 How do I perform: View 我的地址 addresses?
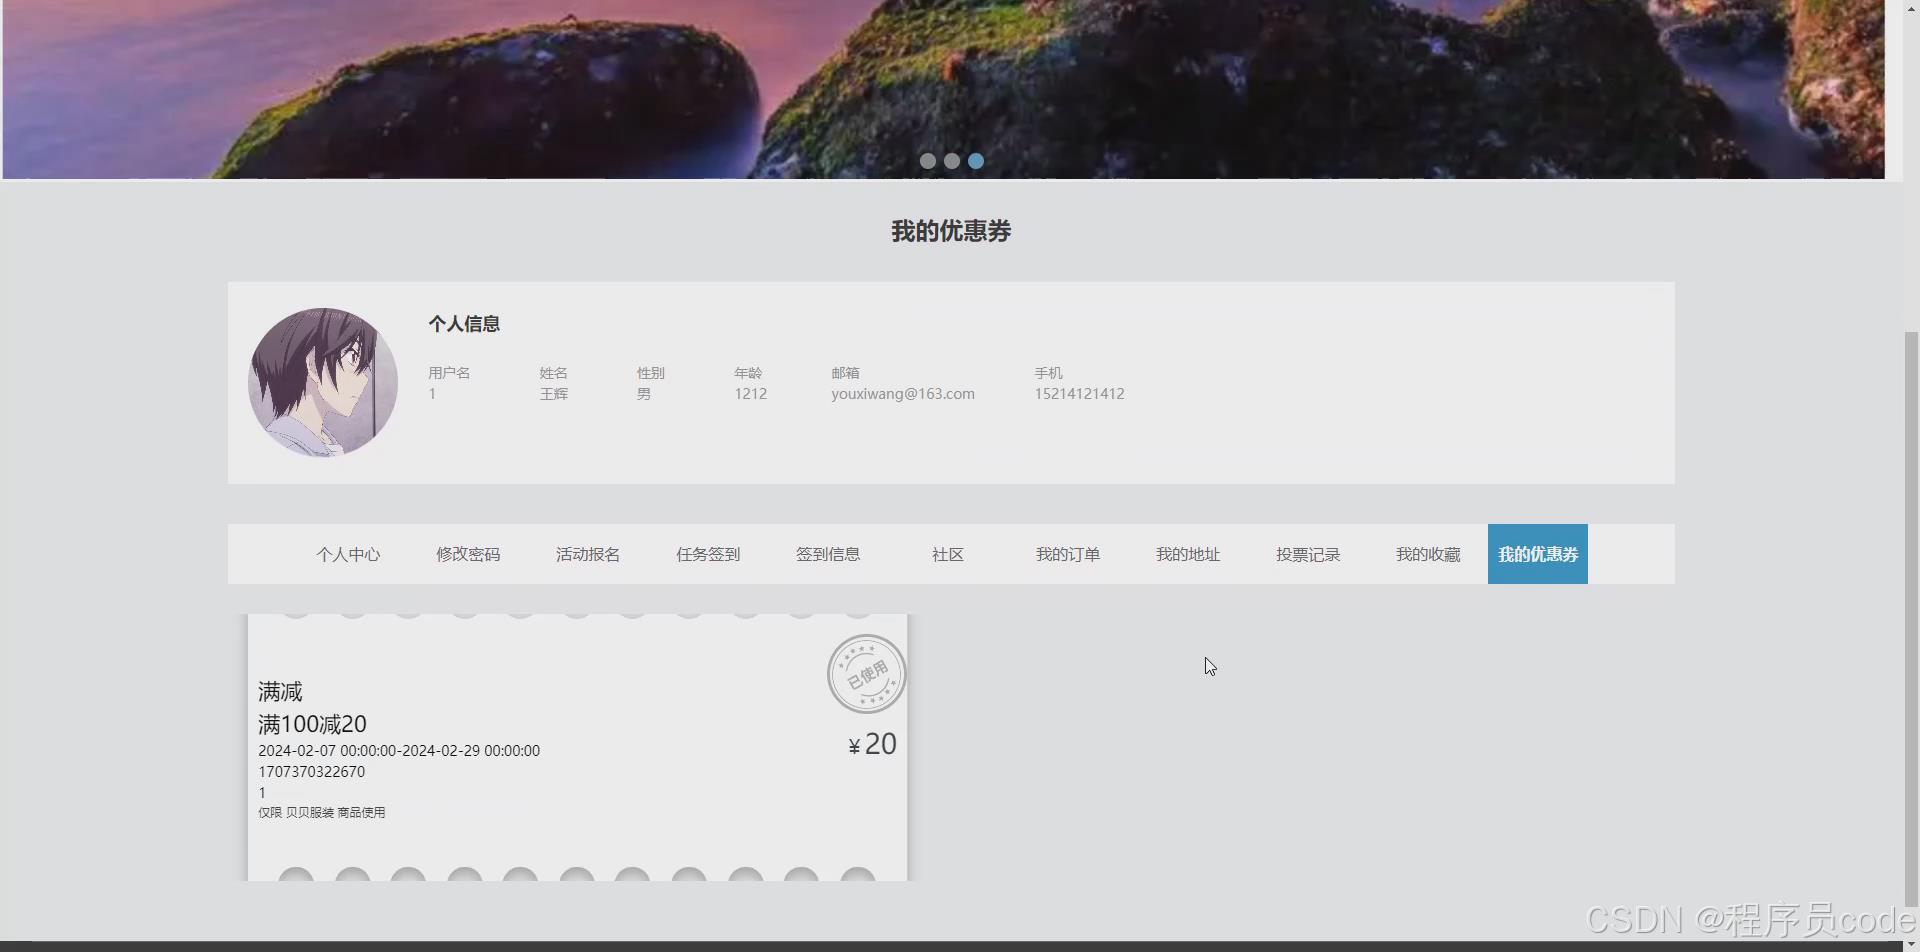click(1187, 554)
